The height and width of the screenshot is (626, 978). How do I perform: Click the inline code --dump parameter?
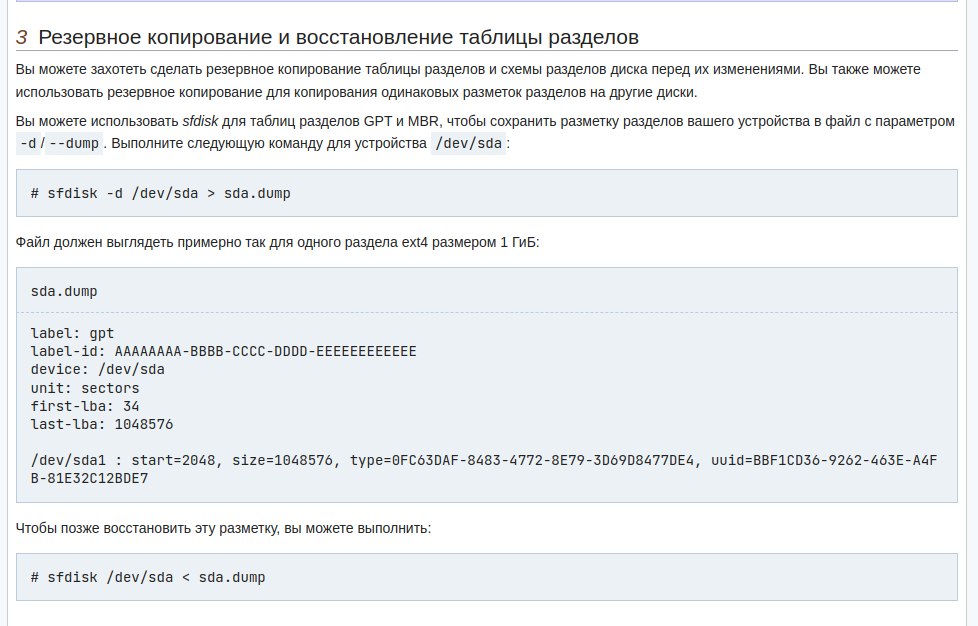pyautogui.click(x=75, y=143)
